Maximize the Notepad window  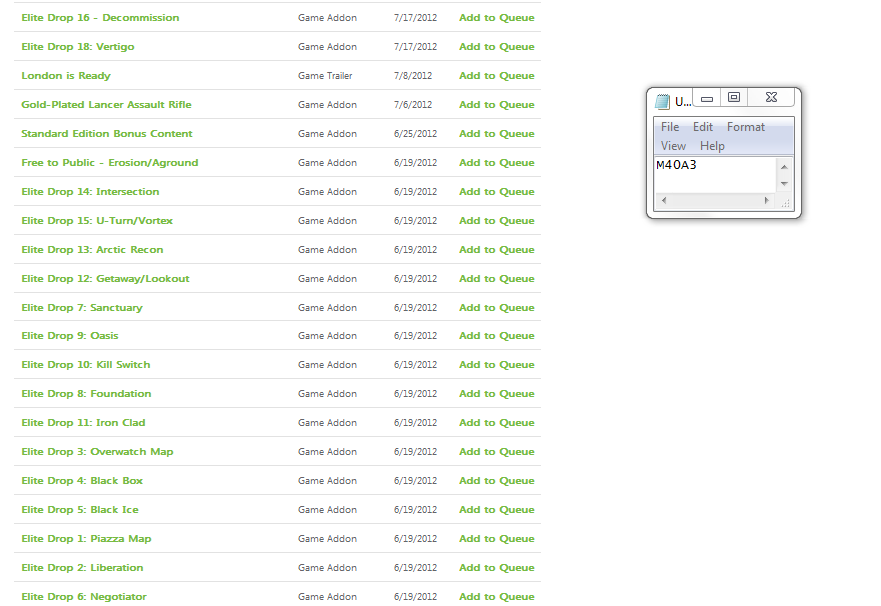[734, 98]
